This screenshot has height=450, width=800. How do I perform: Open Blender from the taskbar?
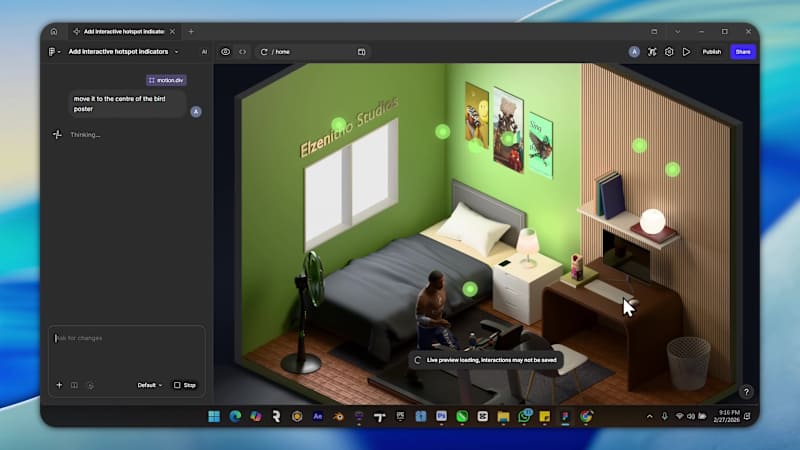pyautogui.click(x=338, y=416)
